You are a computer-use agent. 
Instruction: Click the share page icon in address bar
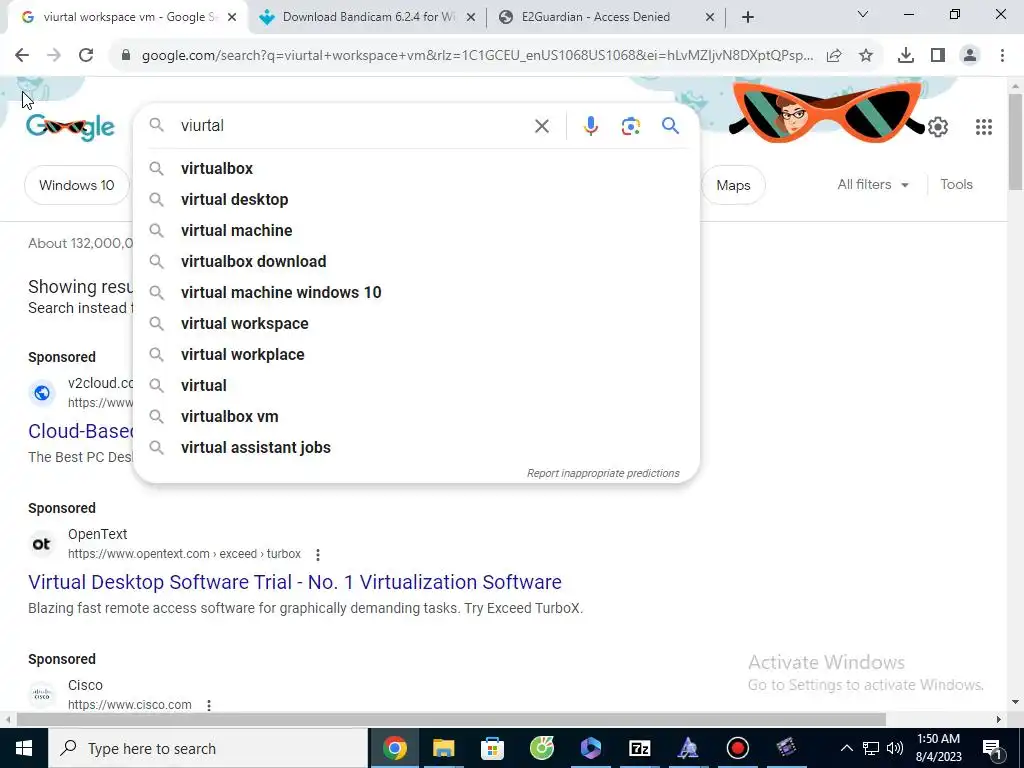click(834, 56)
